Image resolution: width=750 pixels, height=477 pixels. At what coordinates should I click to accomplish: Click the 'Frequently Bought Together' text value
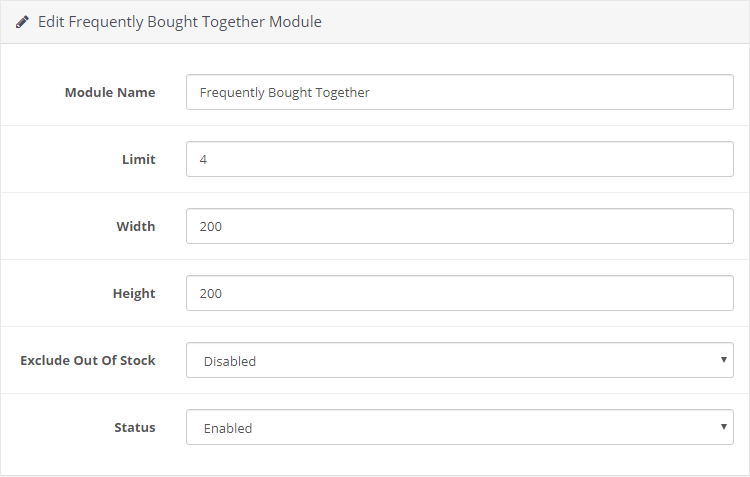[285, 93]
